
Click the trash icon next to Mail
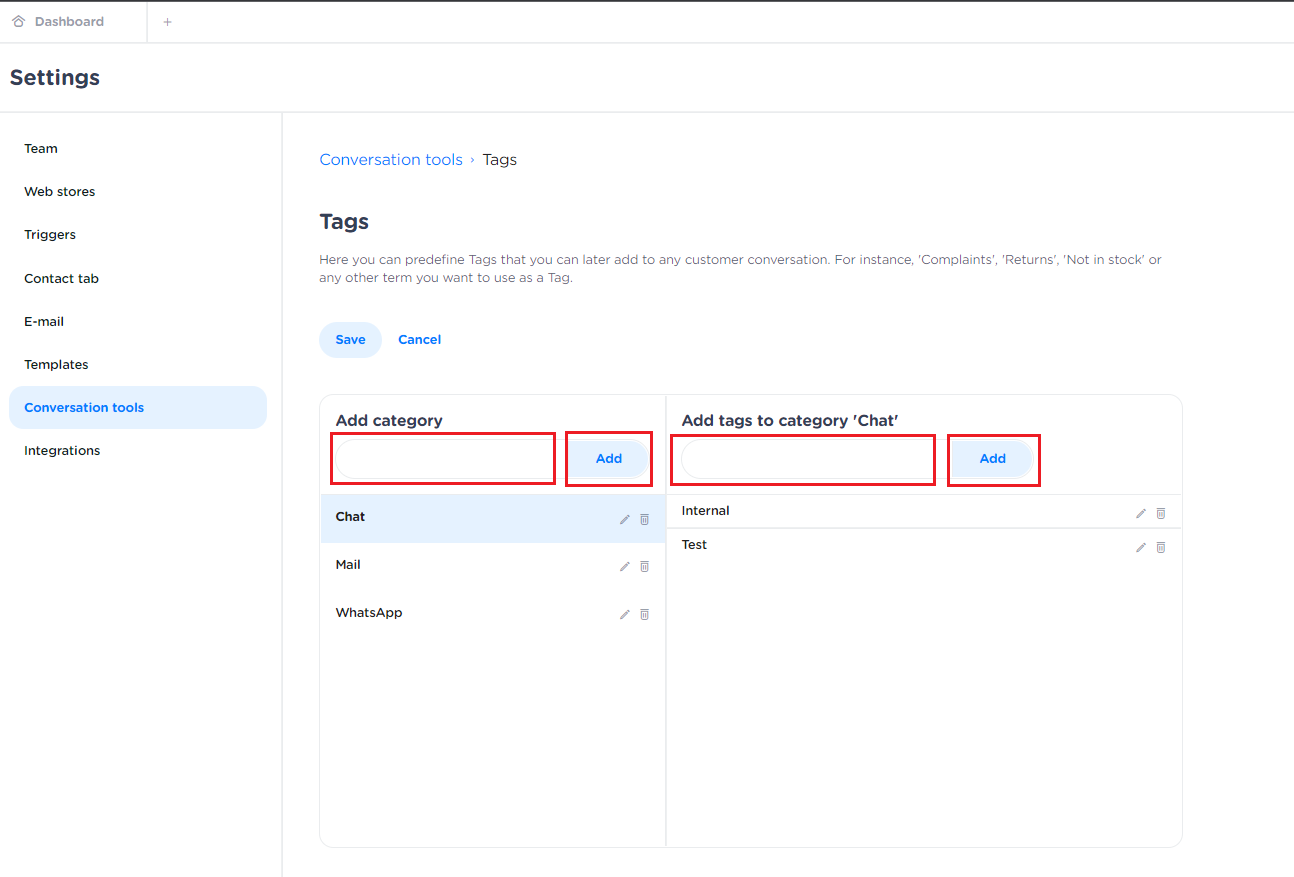coord(644,566)
